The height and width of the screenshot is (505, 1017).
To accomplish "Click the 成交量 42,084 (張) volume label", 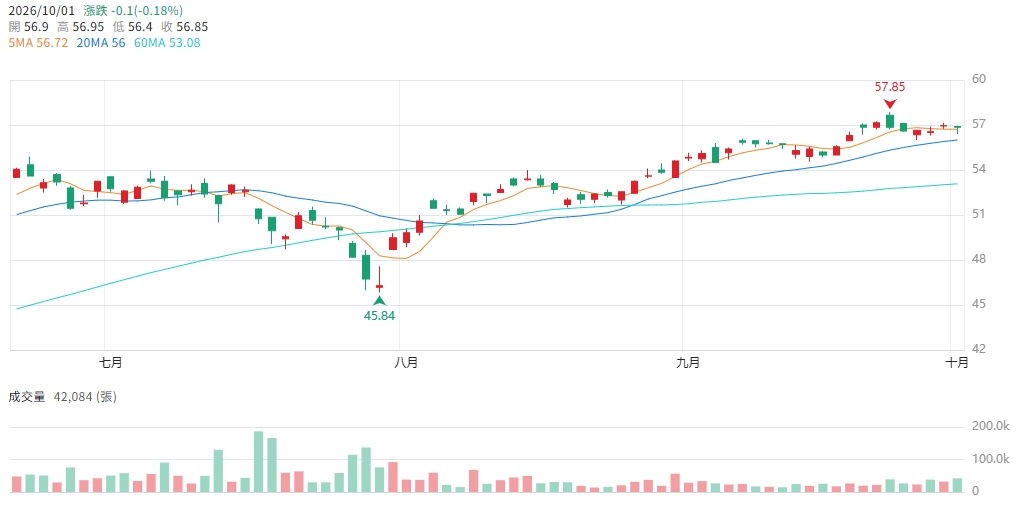I will tap(62, 397).
